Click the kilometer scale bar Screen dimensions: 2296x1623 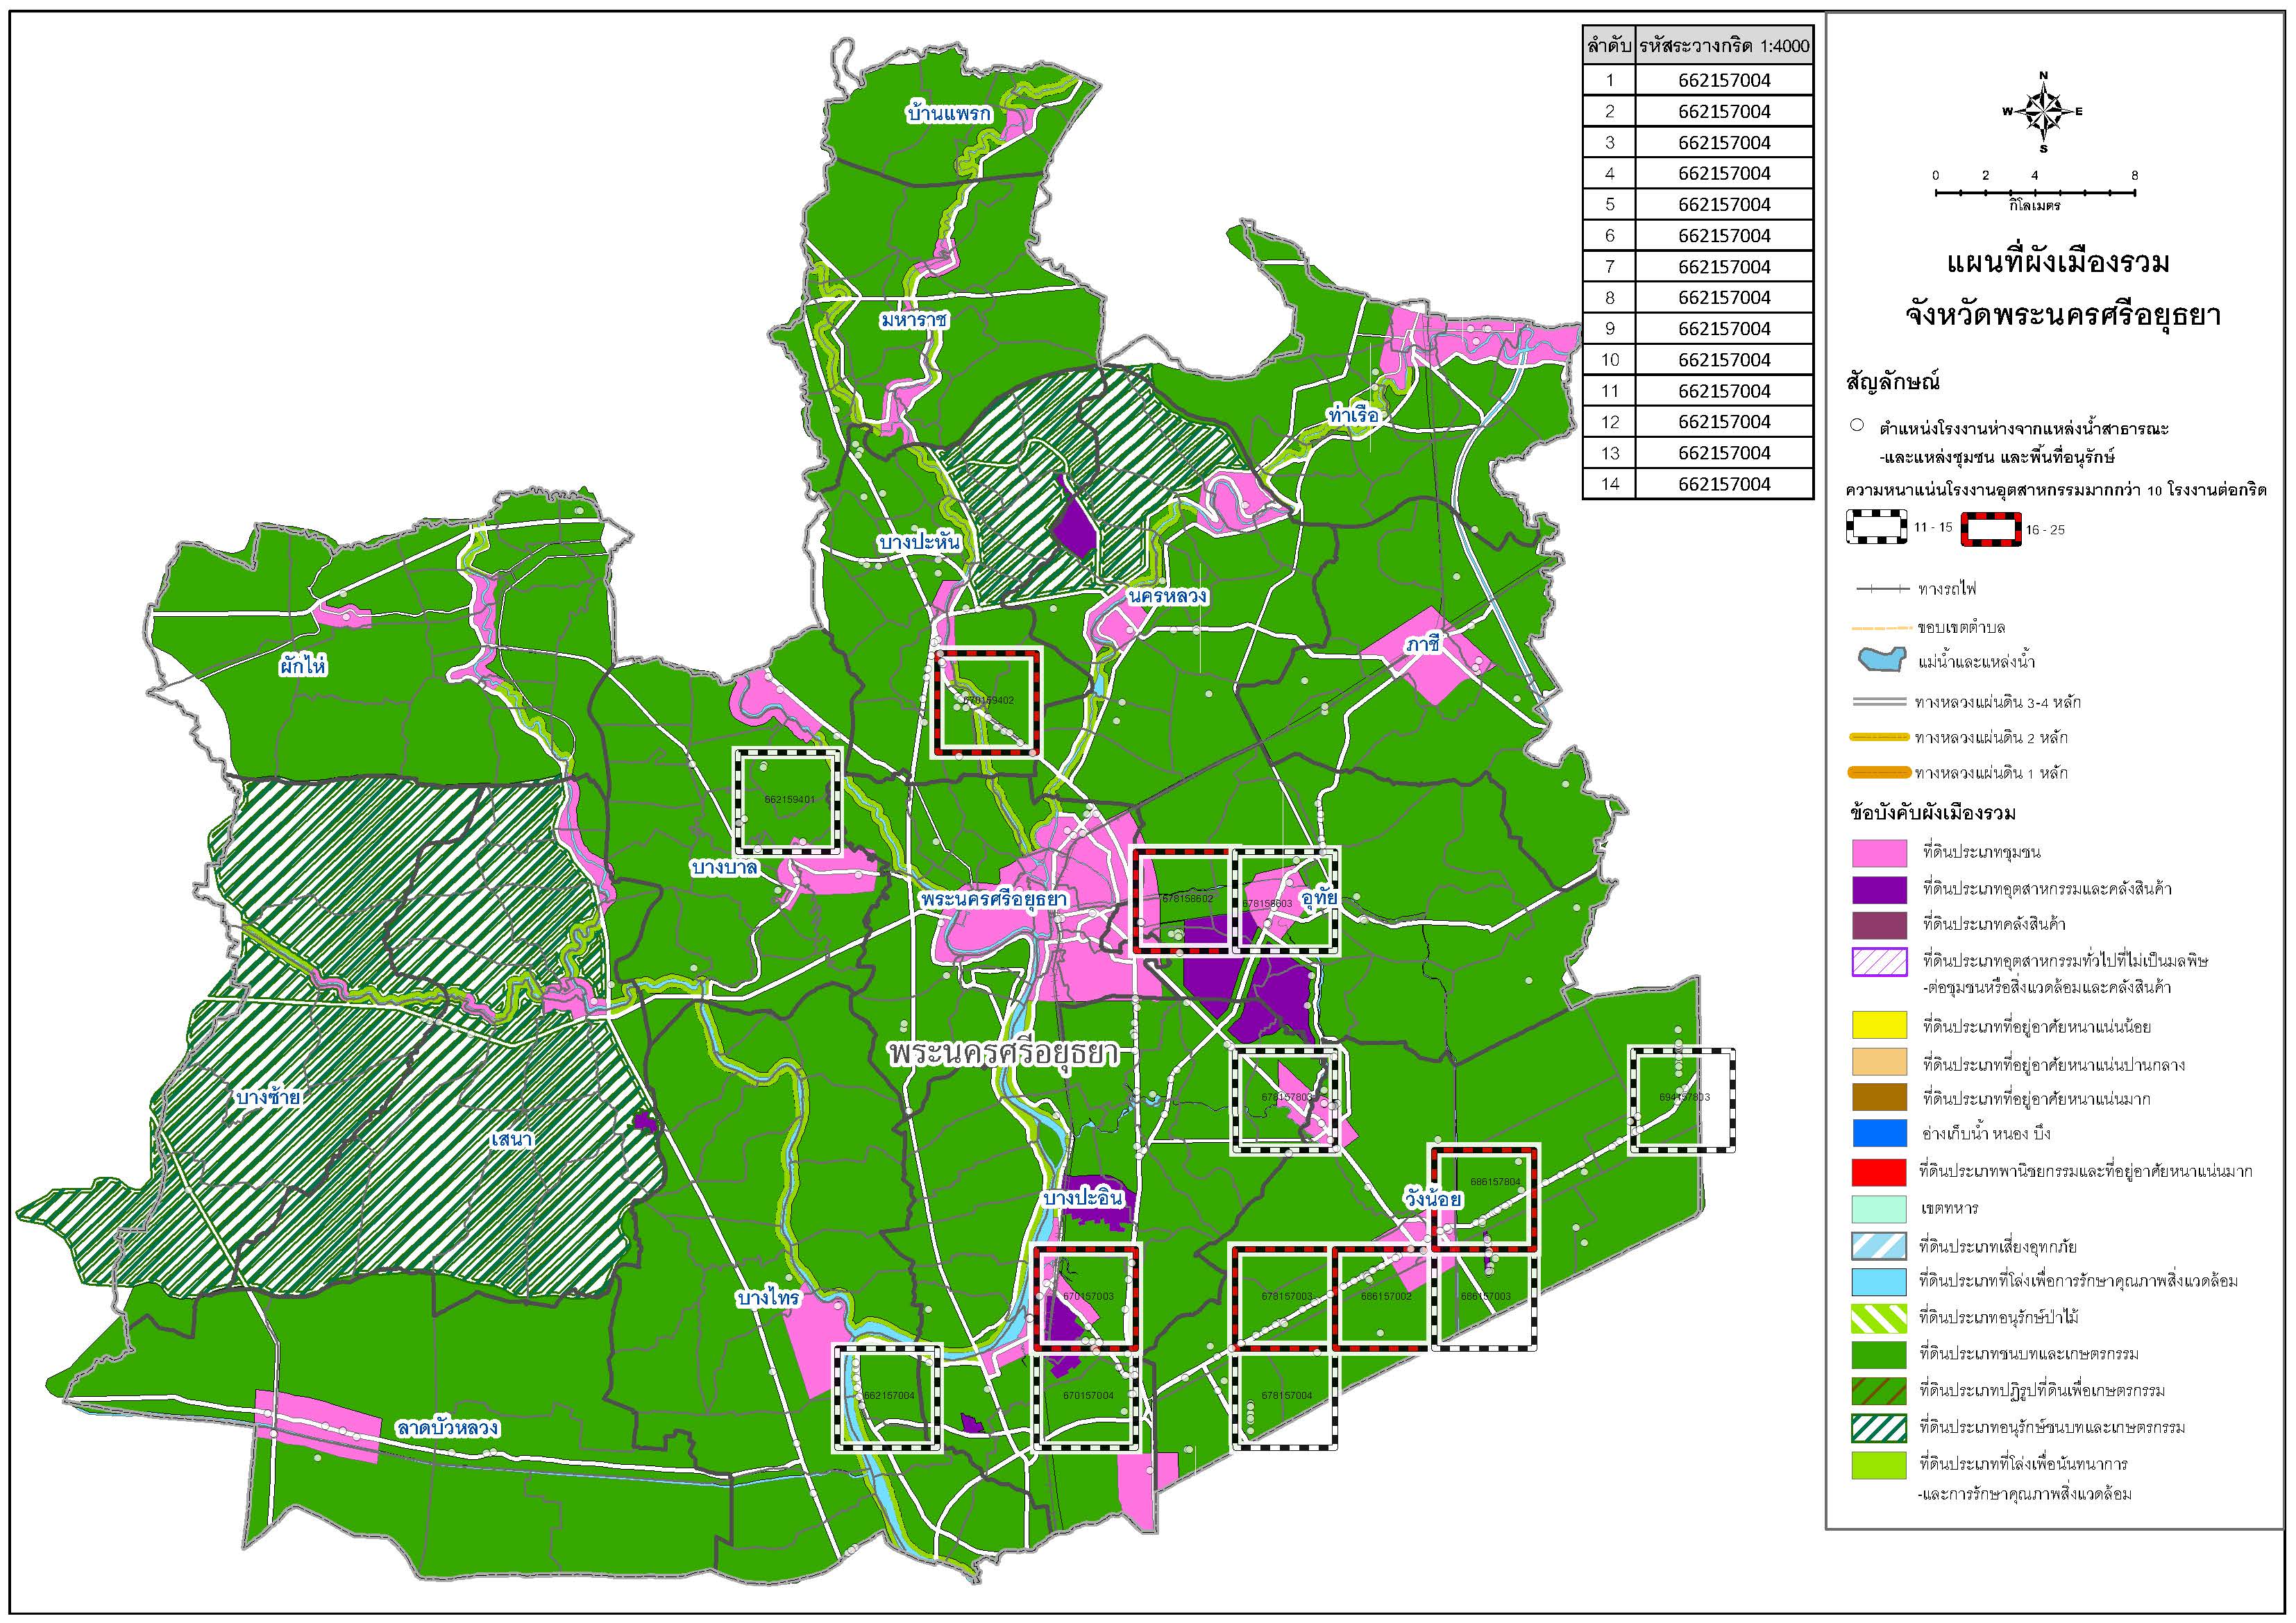pos(2034,192)
